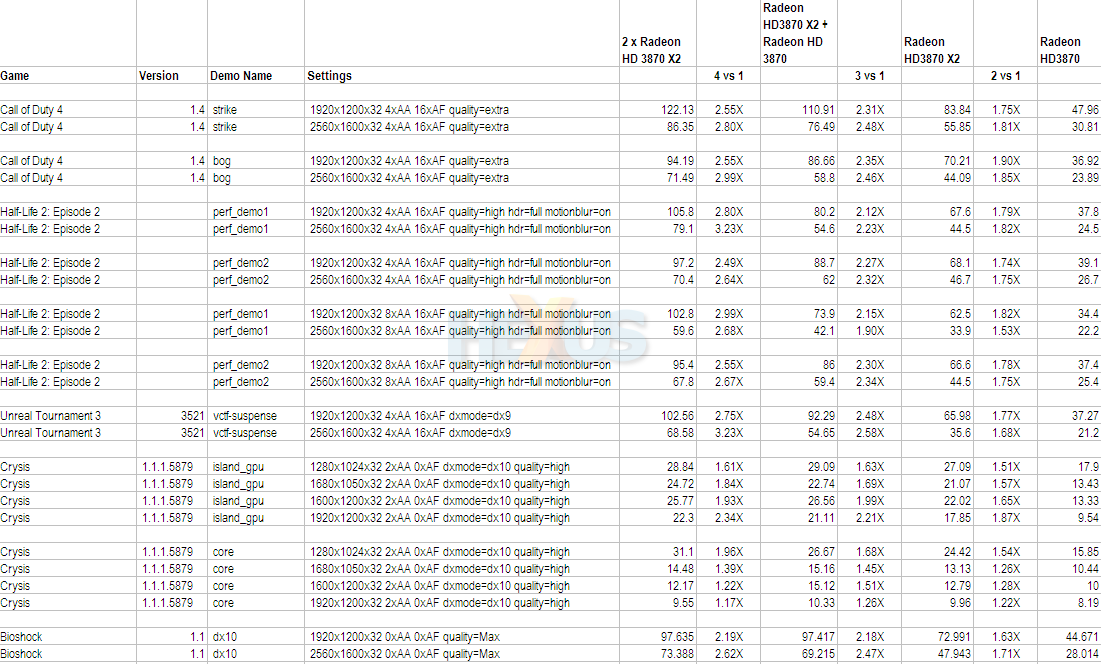The height and width of the screenshot is (664, 1101).
Task: Click the 1.26X cell beside 13.13
Action: (1005, 569)
